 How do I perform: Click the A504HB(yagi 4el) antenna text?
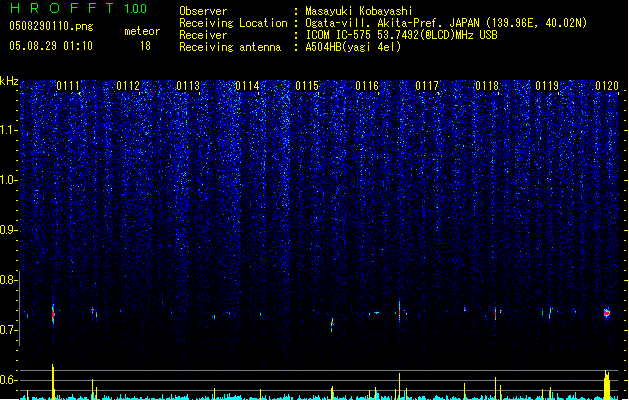pyautogui.click(x=353, y=47)
